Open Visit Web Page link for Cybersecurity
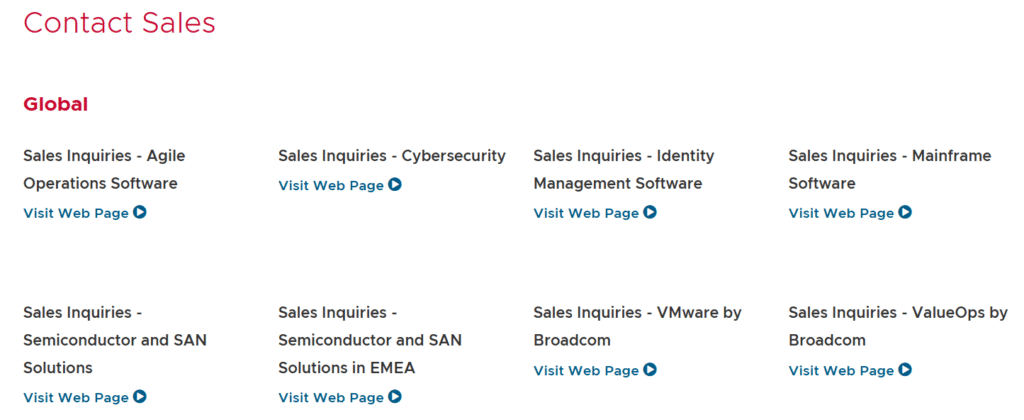This screenshot has width=1024, height=420. click(331, 185)
